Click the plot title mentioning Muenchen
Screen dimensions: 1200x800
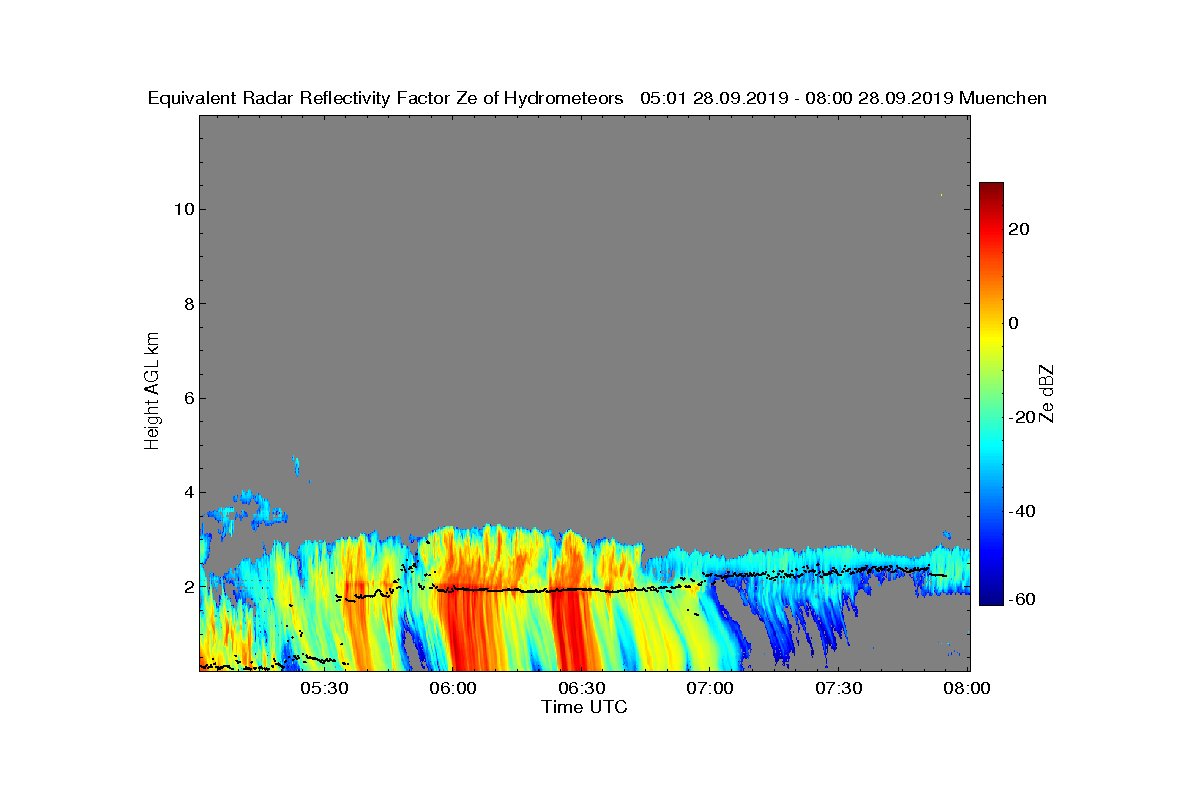point(597,98)
